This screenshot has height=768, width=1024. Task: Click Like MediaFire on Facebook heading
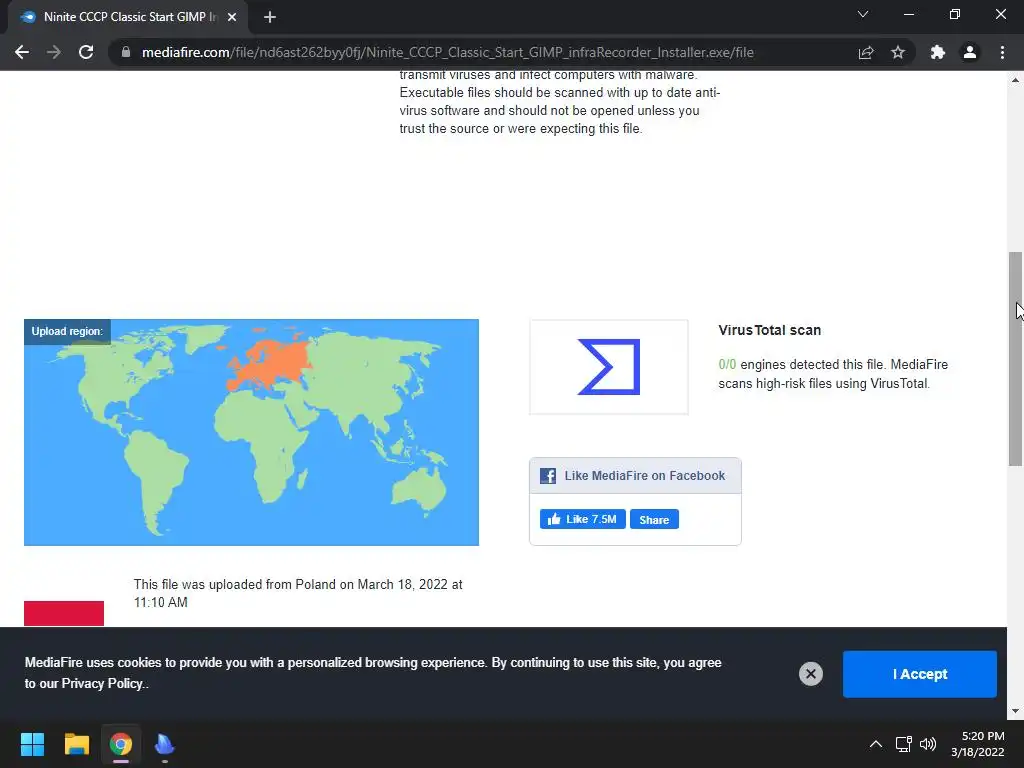pyautogui.click(x=645, y=475)
